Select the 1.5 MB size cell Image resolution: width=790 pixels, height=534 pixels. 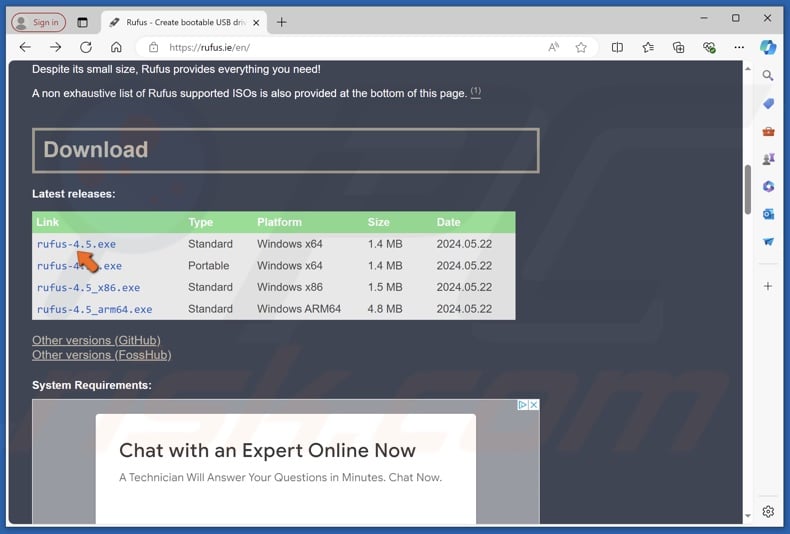(x=385, y=287)
